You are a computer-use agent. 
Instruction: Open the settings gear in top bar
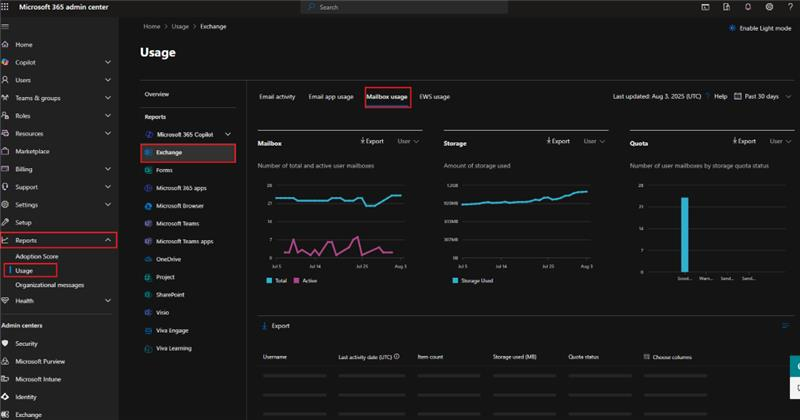coord(769,7)
